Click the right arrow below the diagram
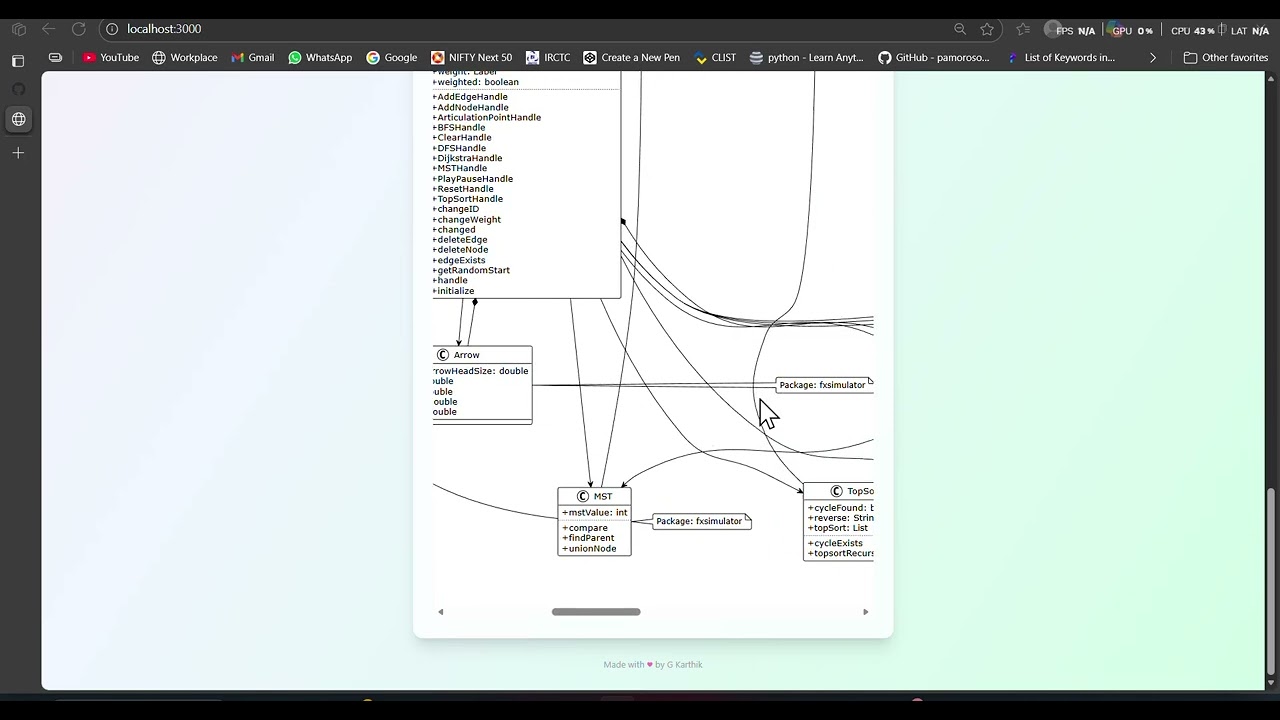The width and height of the screenshot is (1280, 720). pyautogui.click(x=865, y=611)
